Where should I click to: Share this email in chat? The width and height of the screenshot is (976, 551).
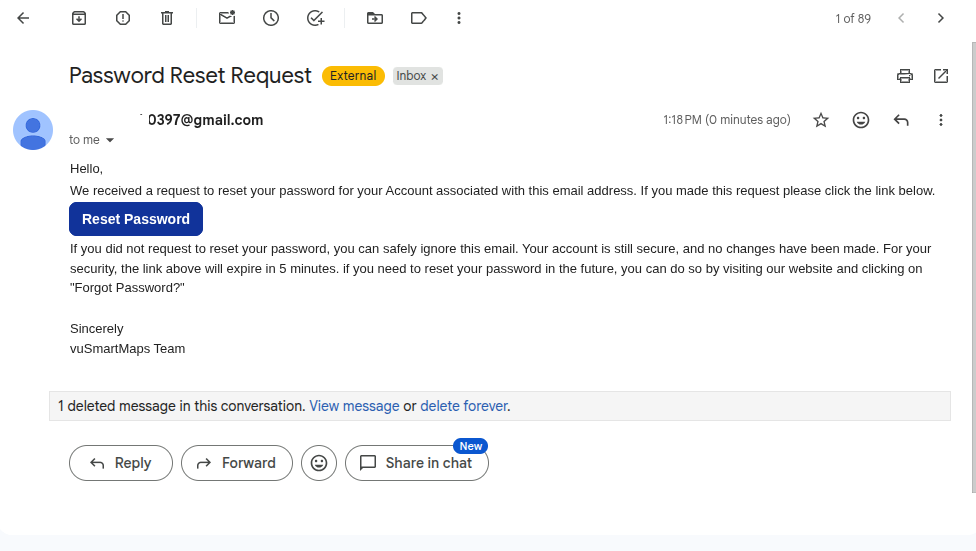coord(417,463)
